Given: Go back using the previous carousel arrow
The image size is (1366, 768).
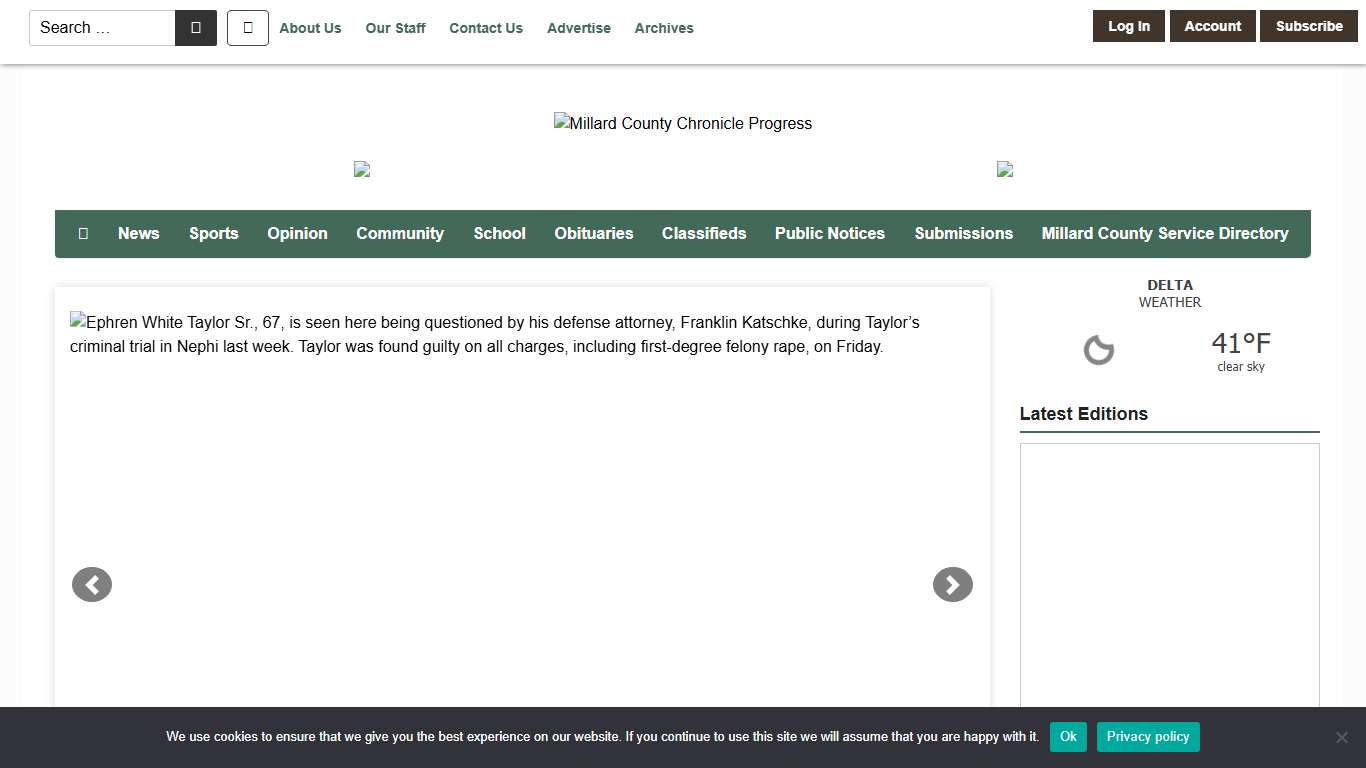Looking at the screenshot, I should tap(91, 584).
